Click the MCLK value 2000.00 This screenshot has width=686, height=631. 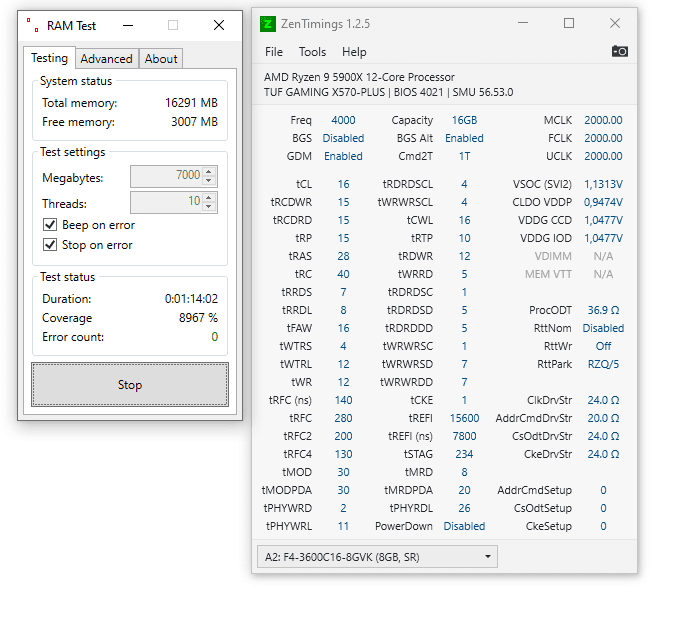(x=603, y=120)
